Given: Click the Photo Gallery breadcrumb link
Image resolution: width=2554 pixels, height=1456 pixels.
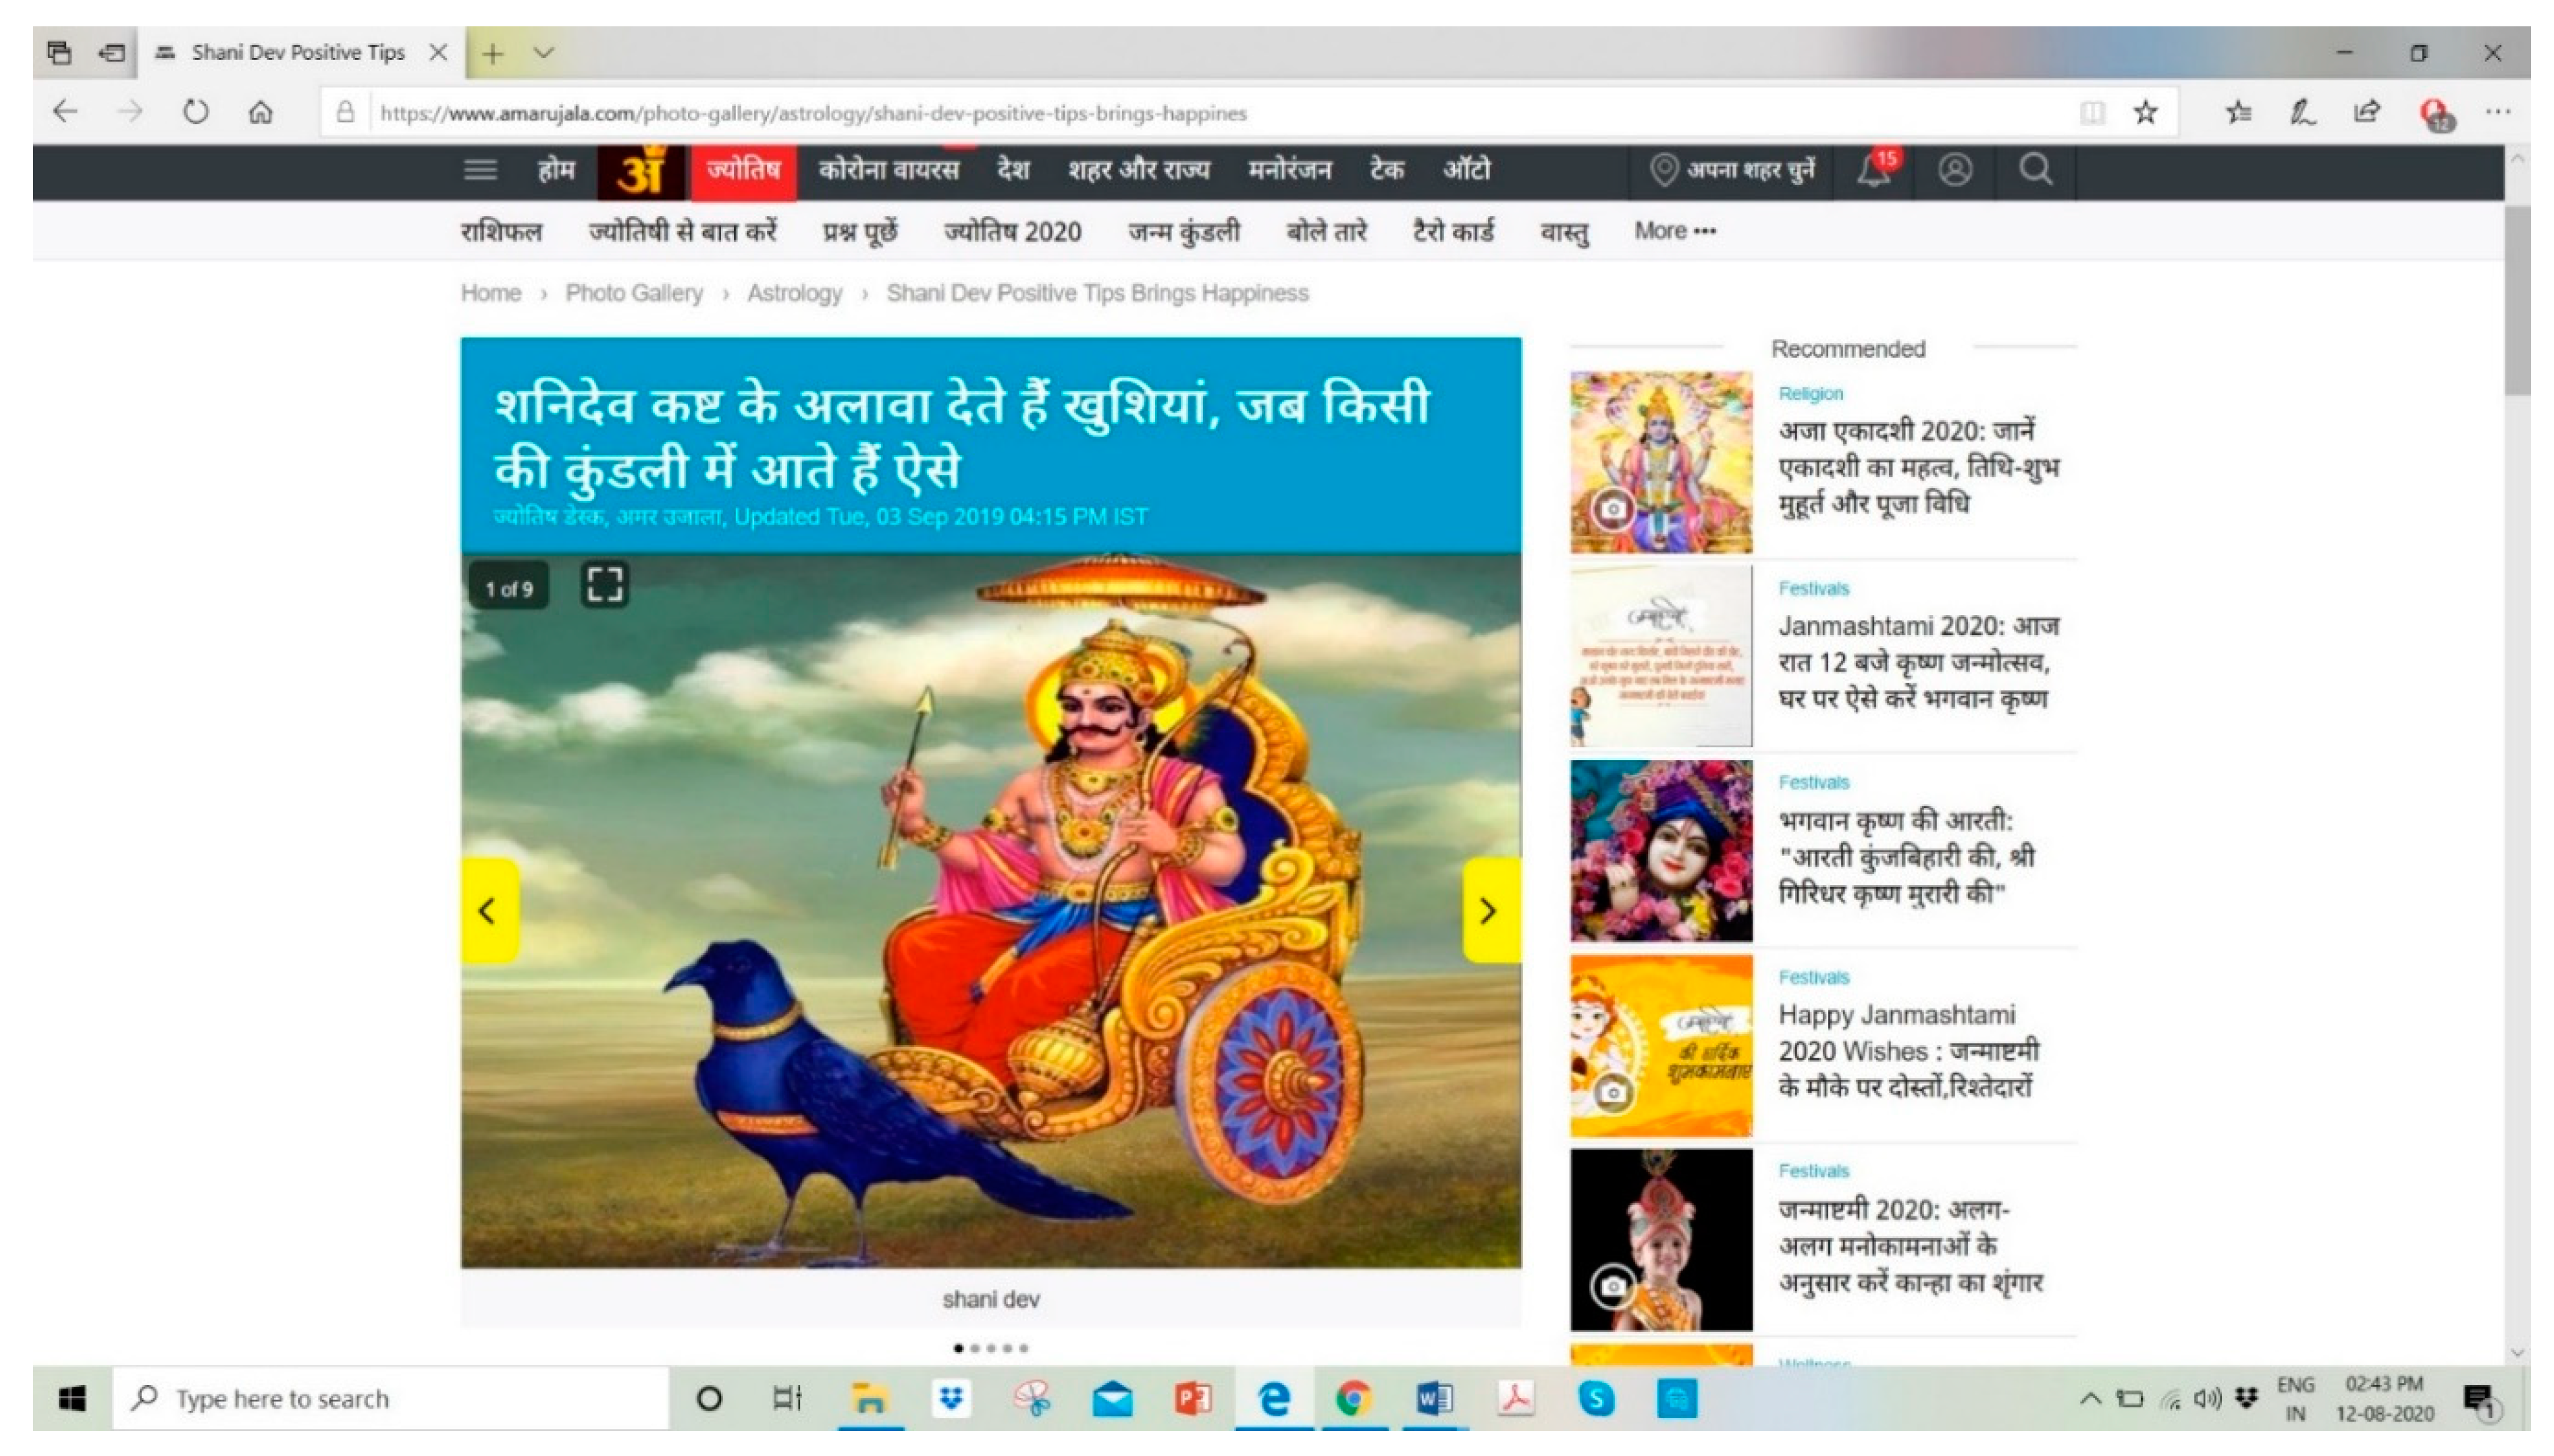Looking at the screenshot, I should pos(633,293).
